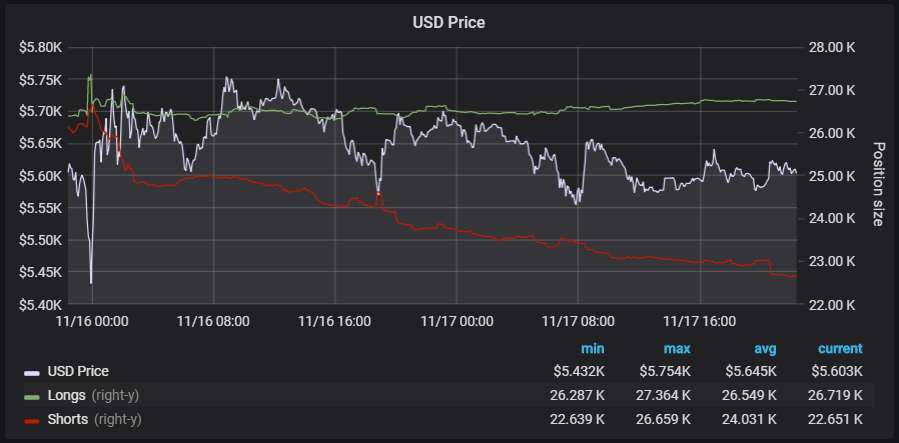Sort legend by the min column
The height and width of the screenshot is (443, 899).
(x=593, y=349)
